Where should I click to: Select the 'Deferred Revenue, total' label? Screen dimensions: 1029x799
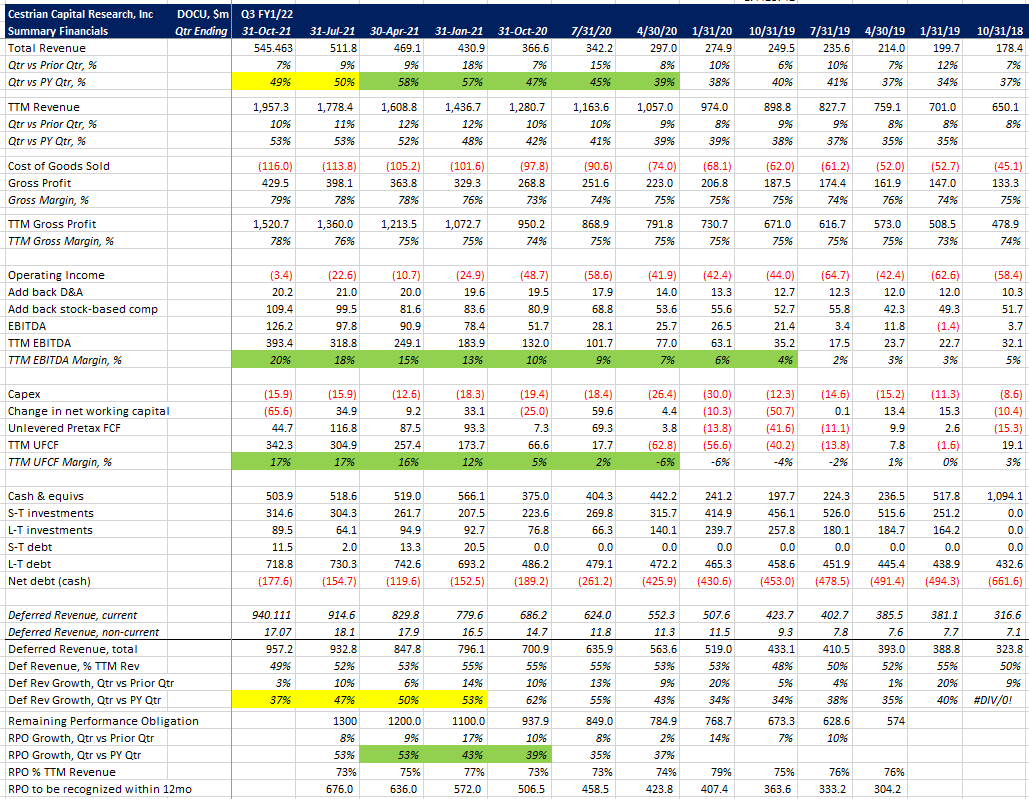click(73, 649)
